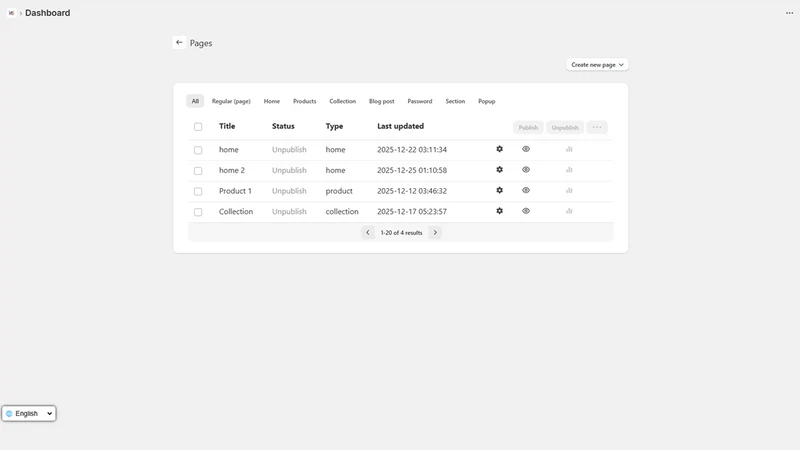The height and width of the screenshot is (450, 800).
Task: Preview home 2 page with eye icon
Action: (x=526, y=169)
